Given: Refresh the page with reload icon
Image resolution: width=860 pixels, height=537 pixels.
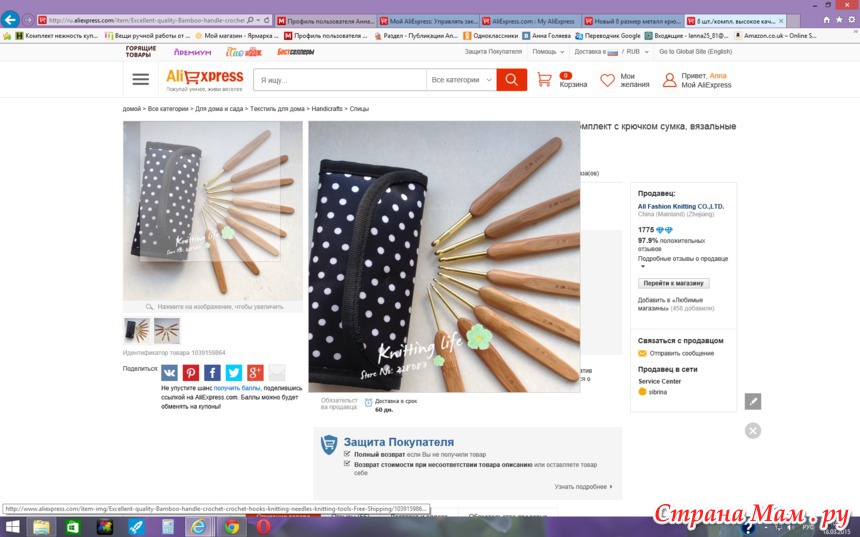Looking at the screenshot, I should (x=267, y=20).
